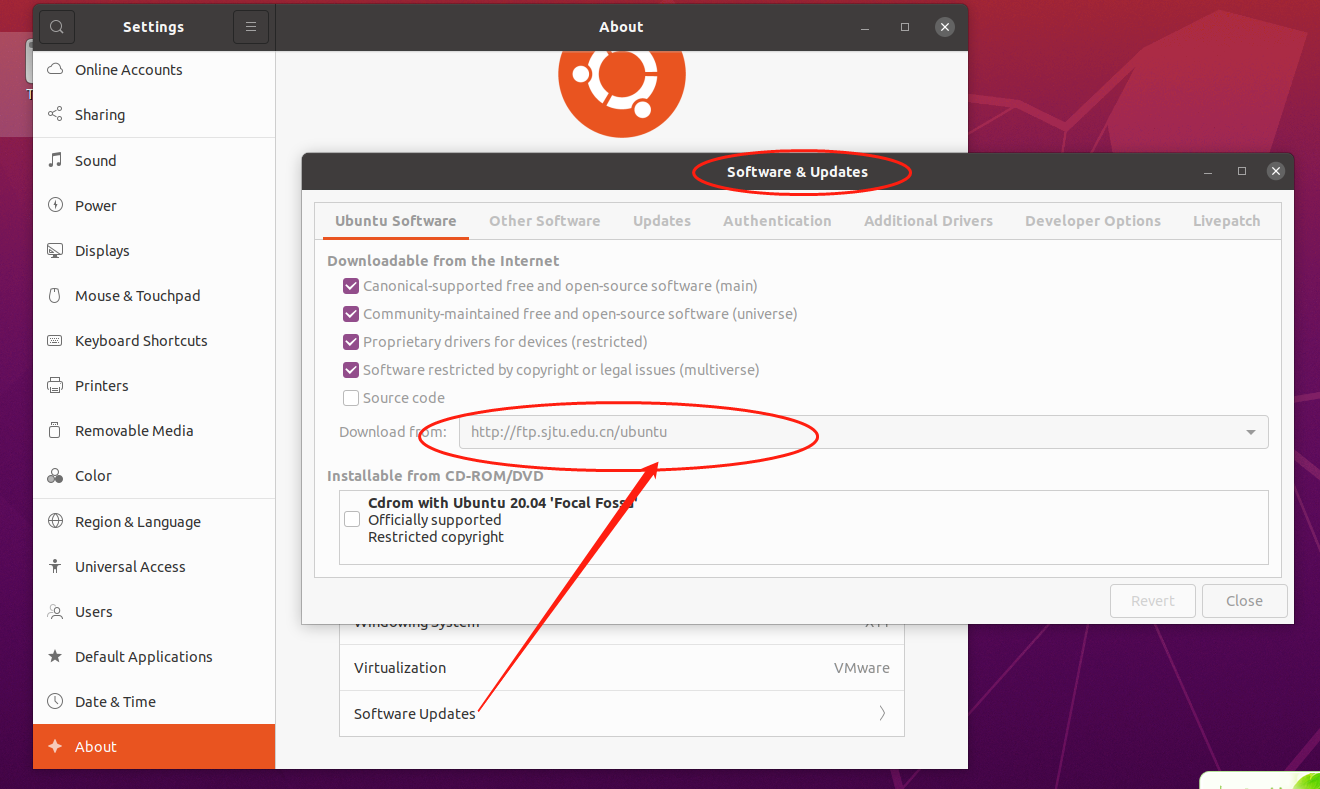Open the Download from server dropdown

coord(1250,431)
